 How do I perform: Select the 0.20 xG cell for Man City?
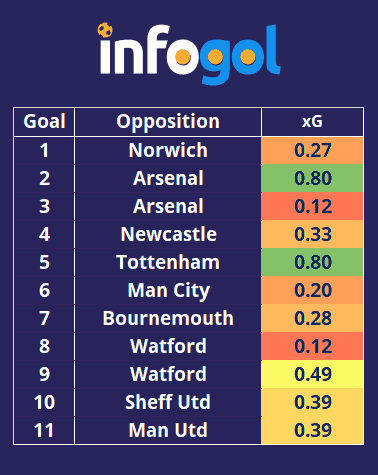click(312, 290)
